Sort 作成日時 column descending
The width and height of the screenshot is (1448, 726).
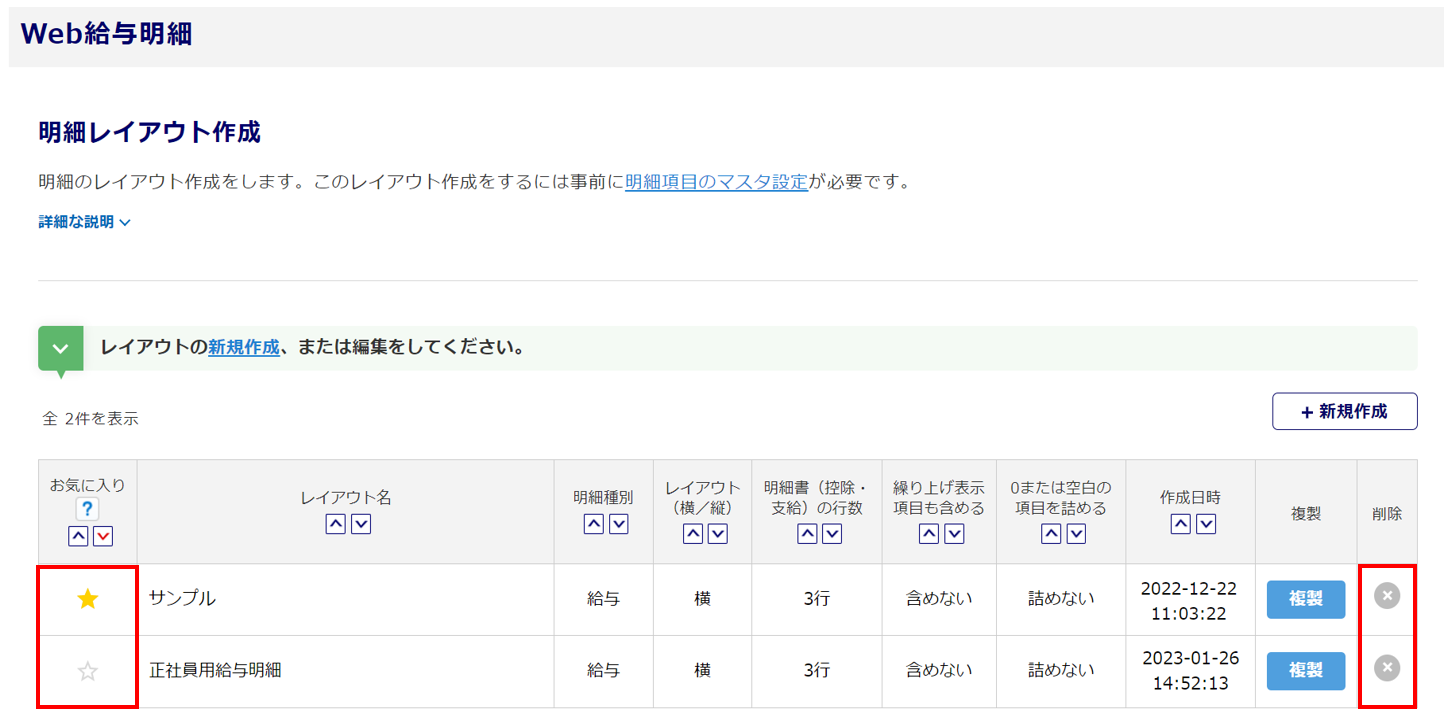pos(1206,523)
